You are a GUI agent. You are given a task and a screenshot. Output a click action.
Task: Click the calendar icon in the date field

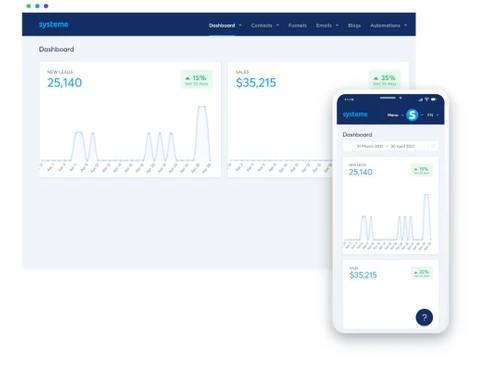pyautogui.click(x=433, y=146)
